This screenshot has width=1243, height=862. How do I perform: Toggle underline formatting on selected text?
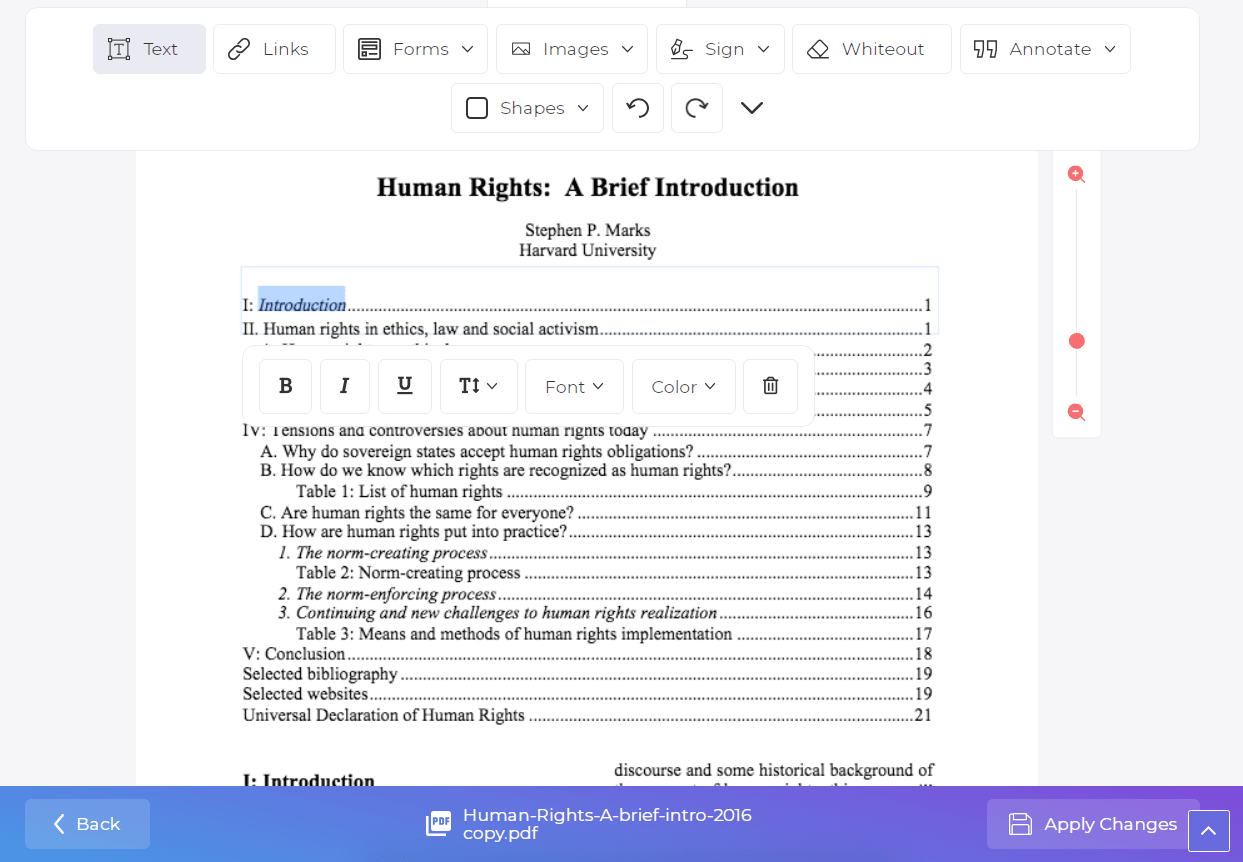(405, 386)
